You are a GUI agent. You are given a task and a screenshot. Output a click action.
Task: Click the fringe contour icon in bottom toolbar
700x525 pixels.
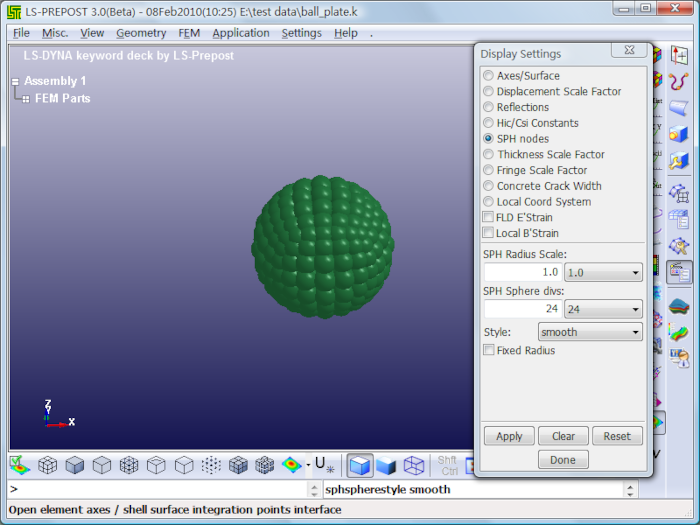coord(291,465)
